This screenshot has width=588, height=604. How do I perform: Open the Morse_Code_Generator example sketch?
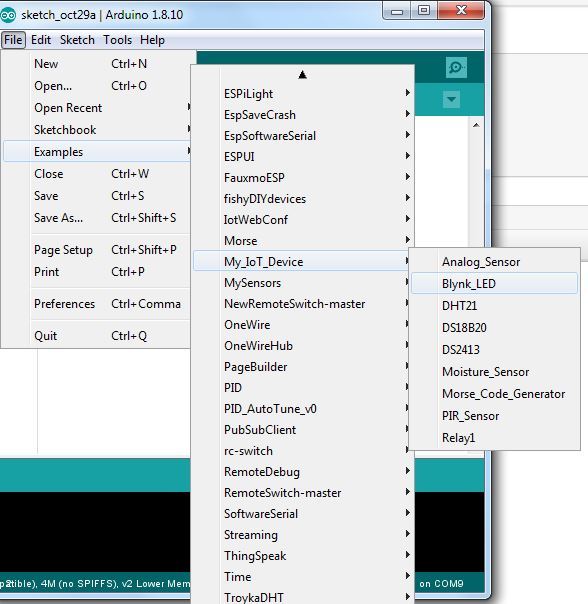pos(494,394)
